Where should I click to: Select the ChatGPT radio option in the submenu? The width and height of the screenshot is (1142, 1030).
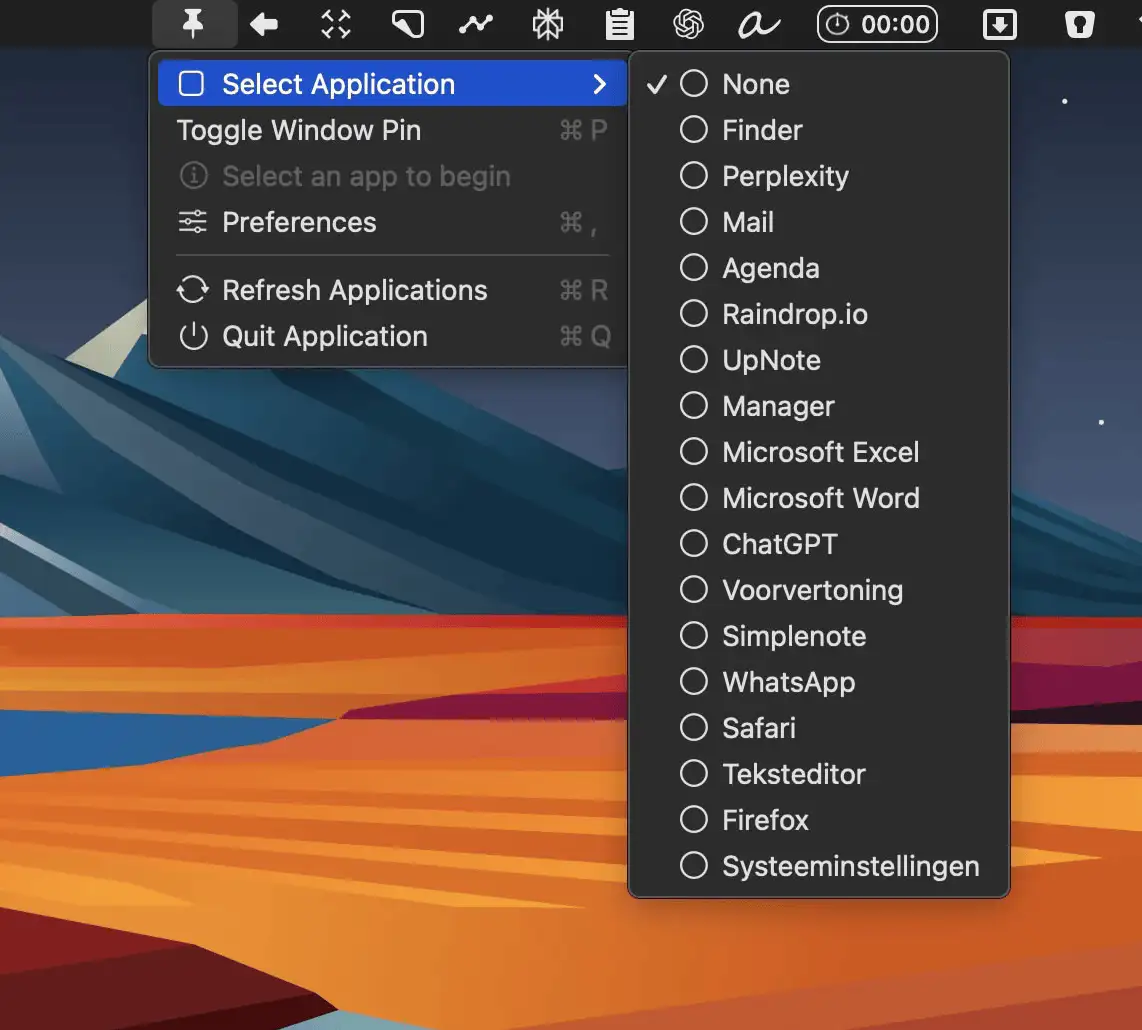tap(819, 543)
